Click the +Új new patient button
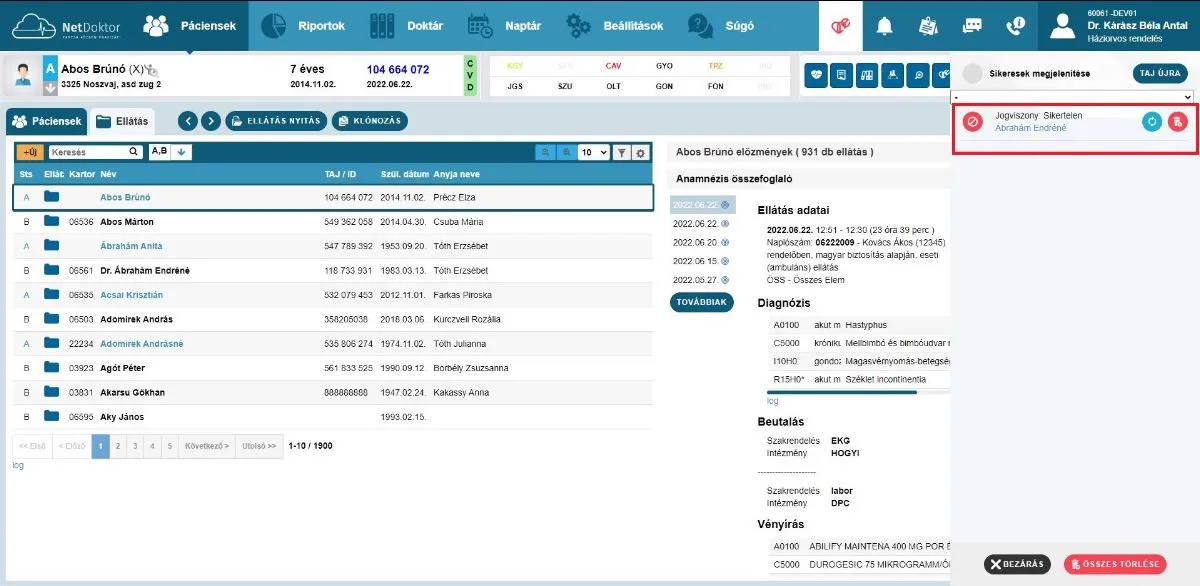This screenshot has height=586, width=1200. (x=30, y=152)
